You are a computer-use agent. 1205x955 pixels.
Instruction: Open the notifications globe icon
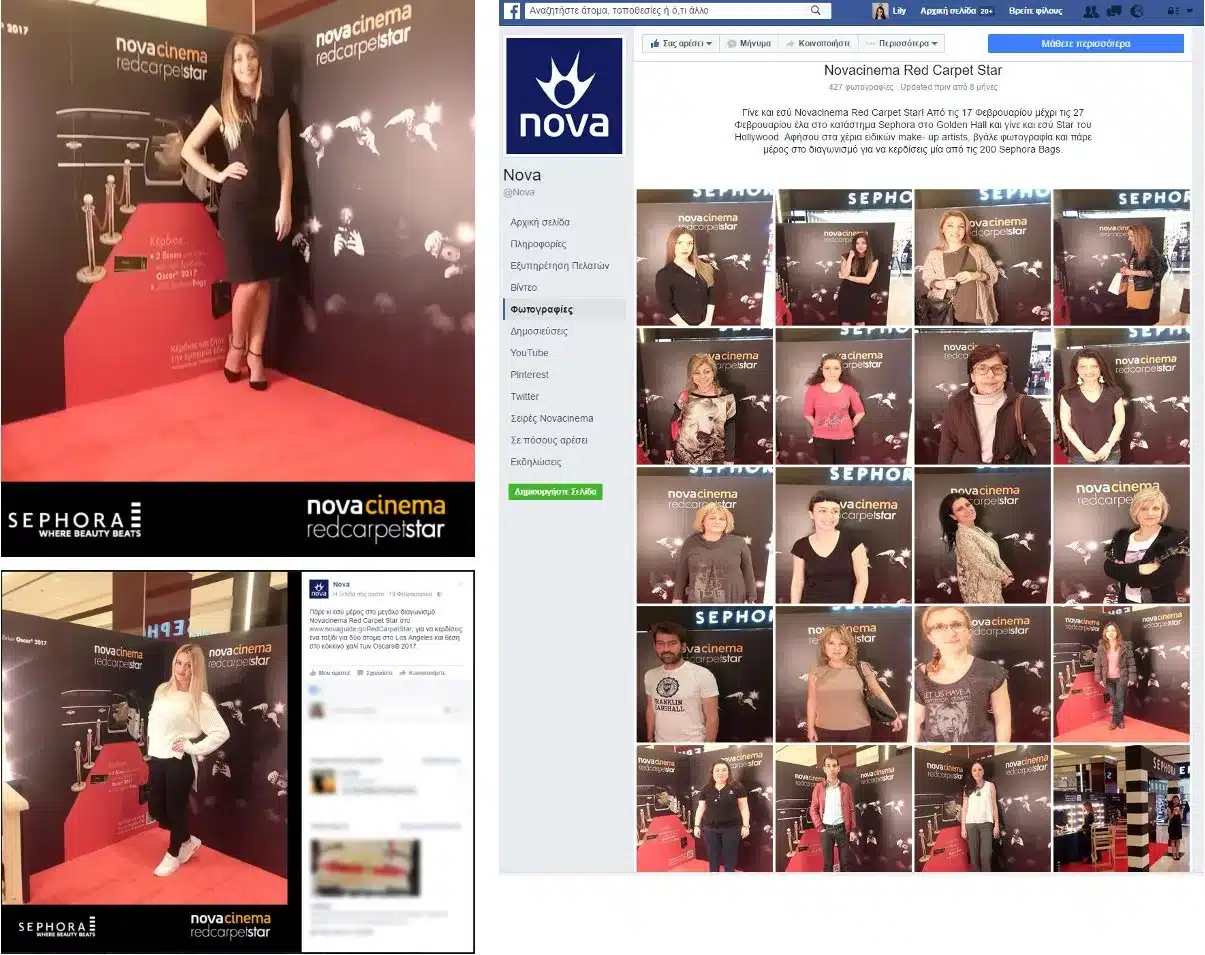[1136, 11]
